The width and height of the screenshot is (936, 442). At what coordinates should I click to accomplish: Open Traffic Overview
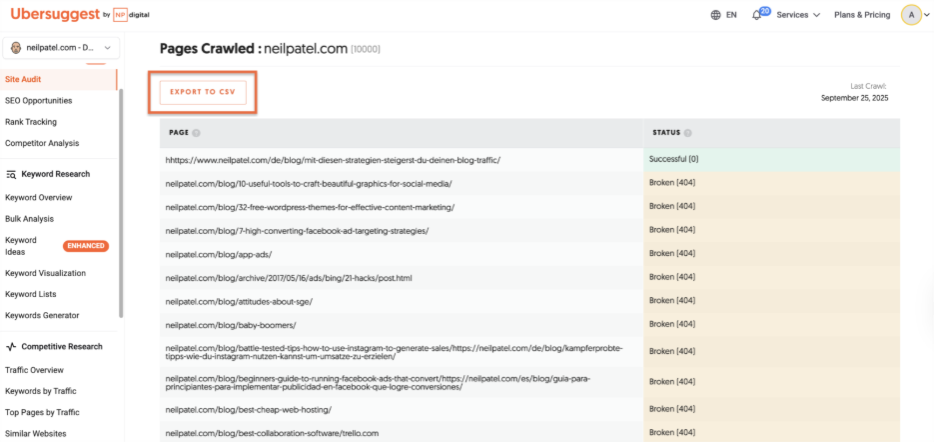tap(34, 370)
